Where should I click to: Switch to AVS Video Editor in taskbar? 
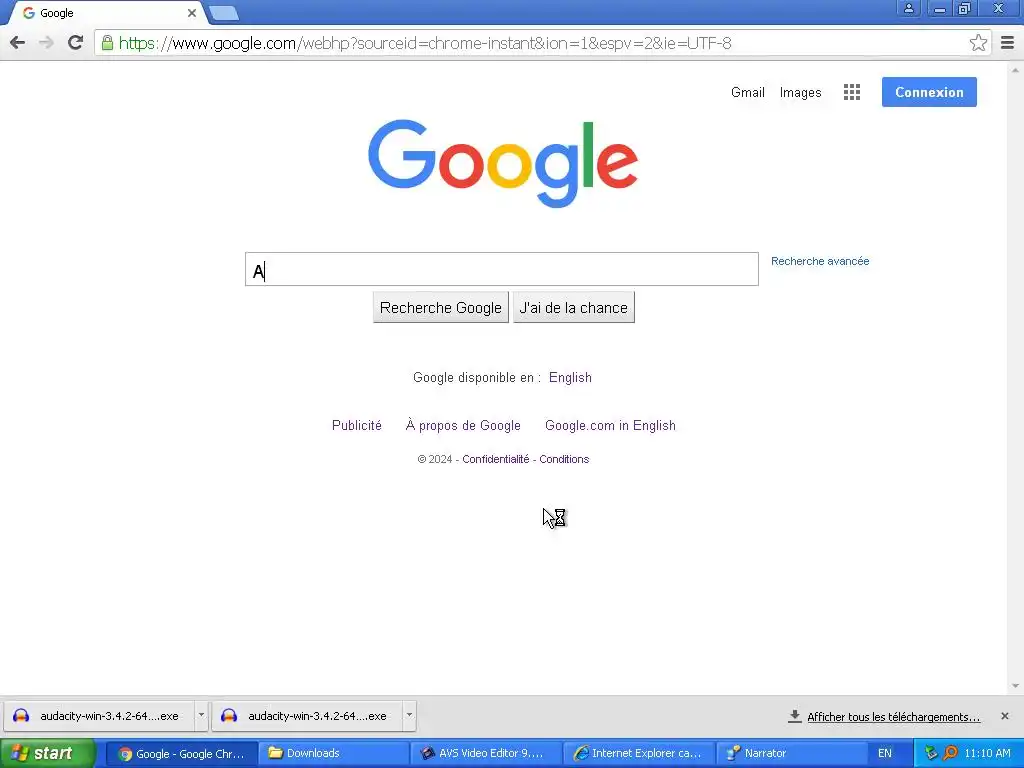(x=487, y=754)
